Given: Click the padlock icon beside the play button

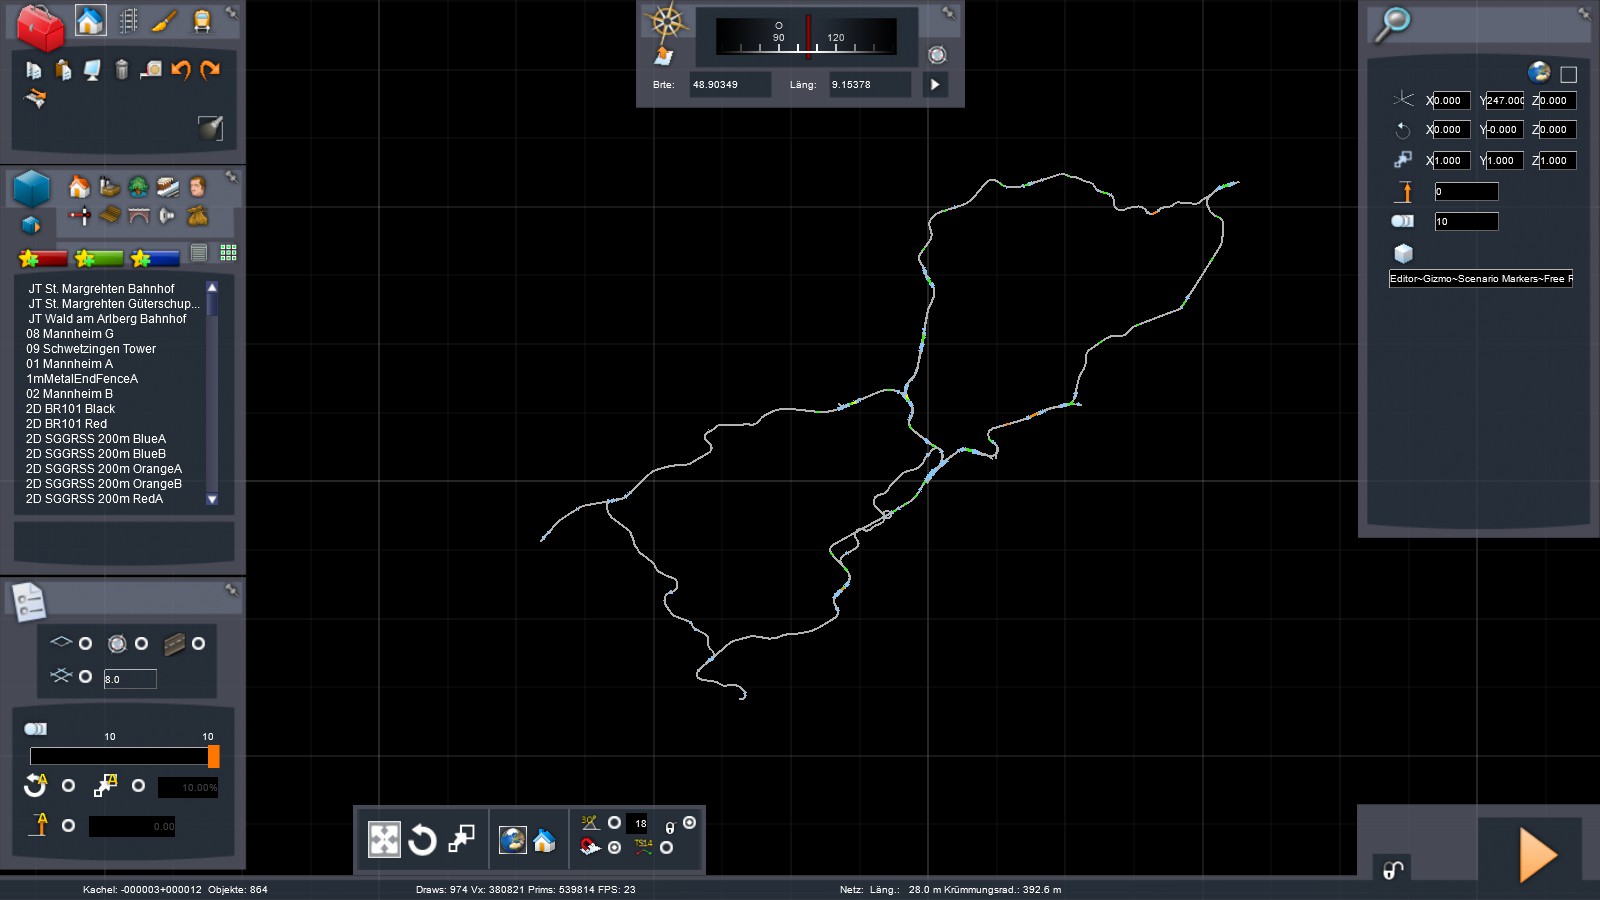Looking at the screenshot, I should pos(1393,870).
